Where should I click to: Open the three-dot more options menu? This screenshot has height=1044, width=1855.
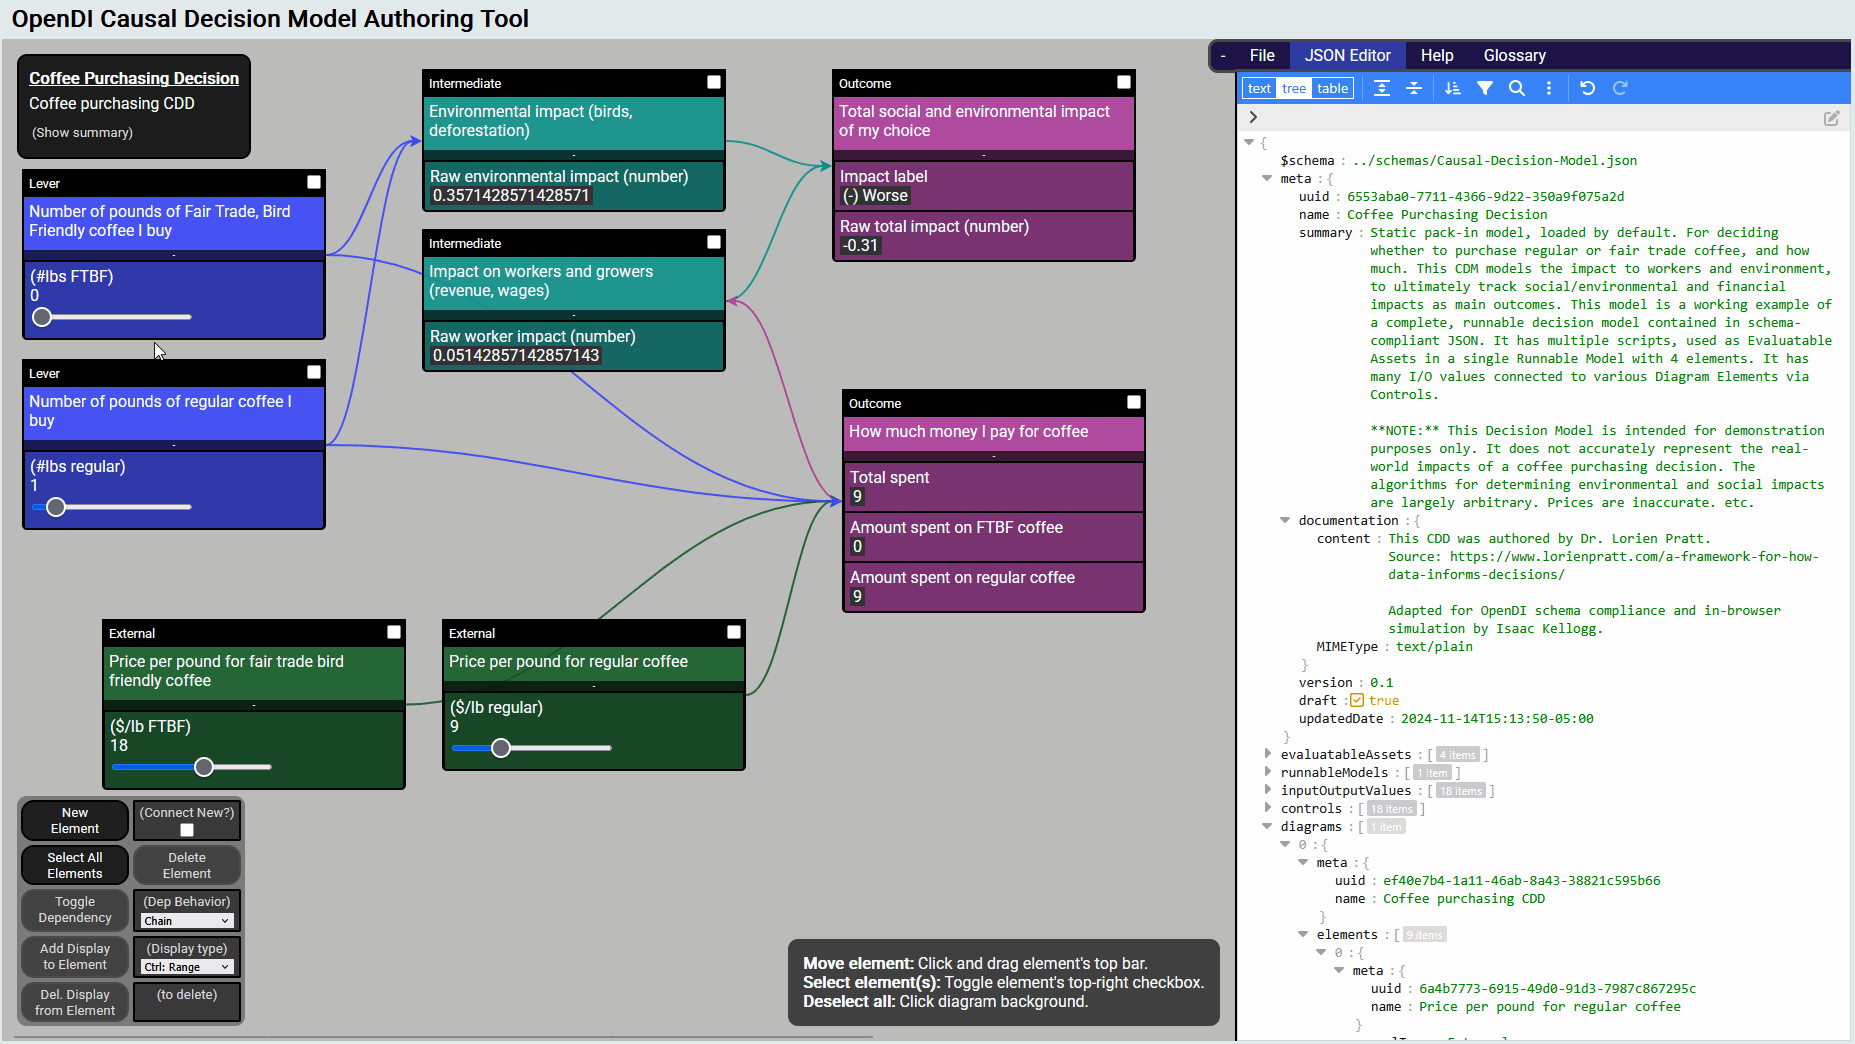[x=1549, y=88]
